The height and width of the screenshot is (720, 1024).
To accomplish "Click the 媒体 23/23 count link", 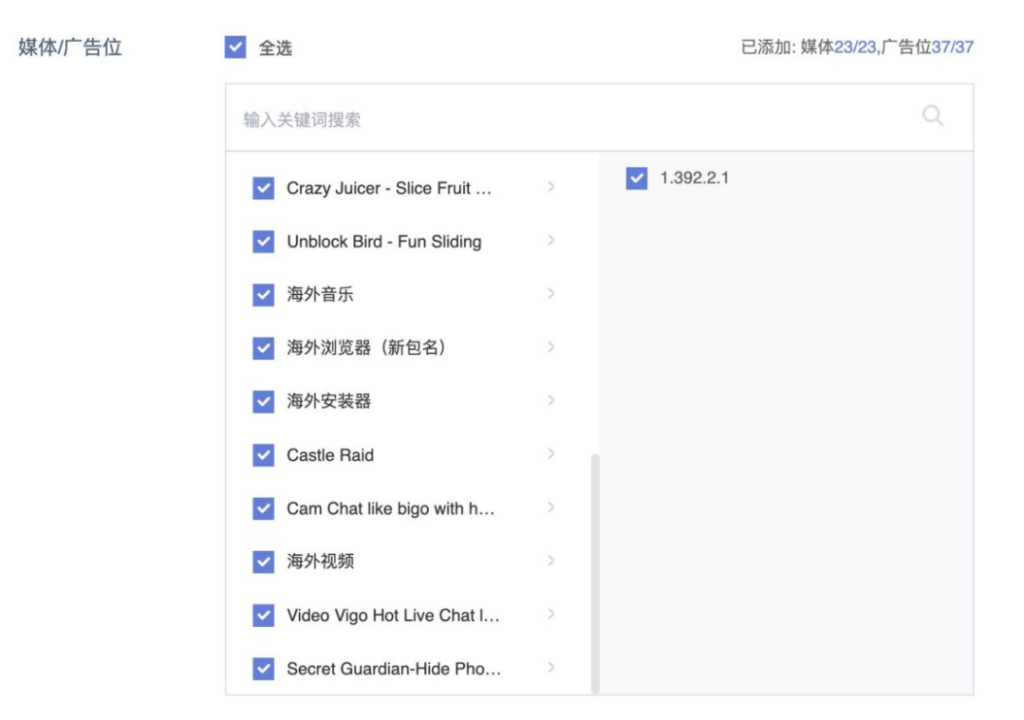I will [x=854, y=47].
